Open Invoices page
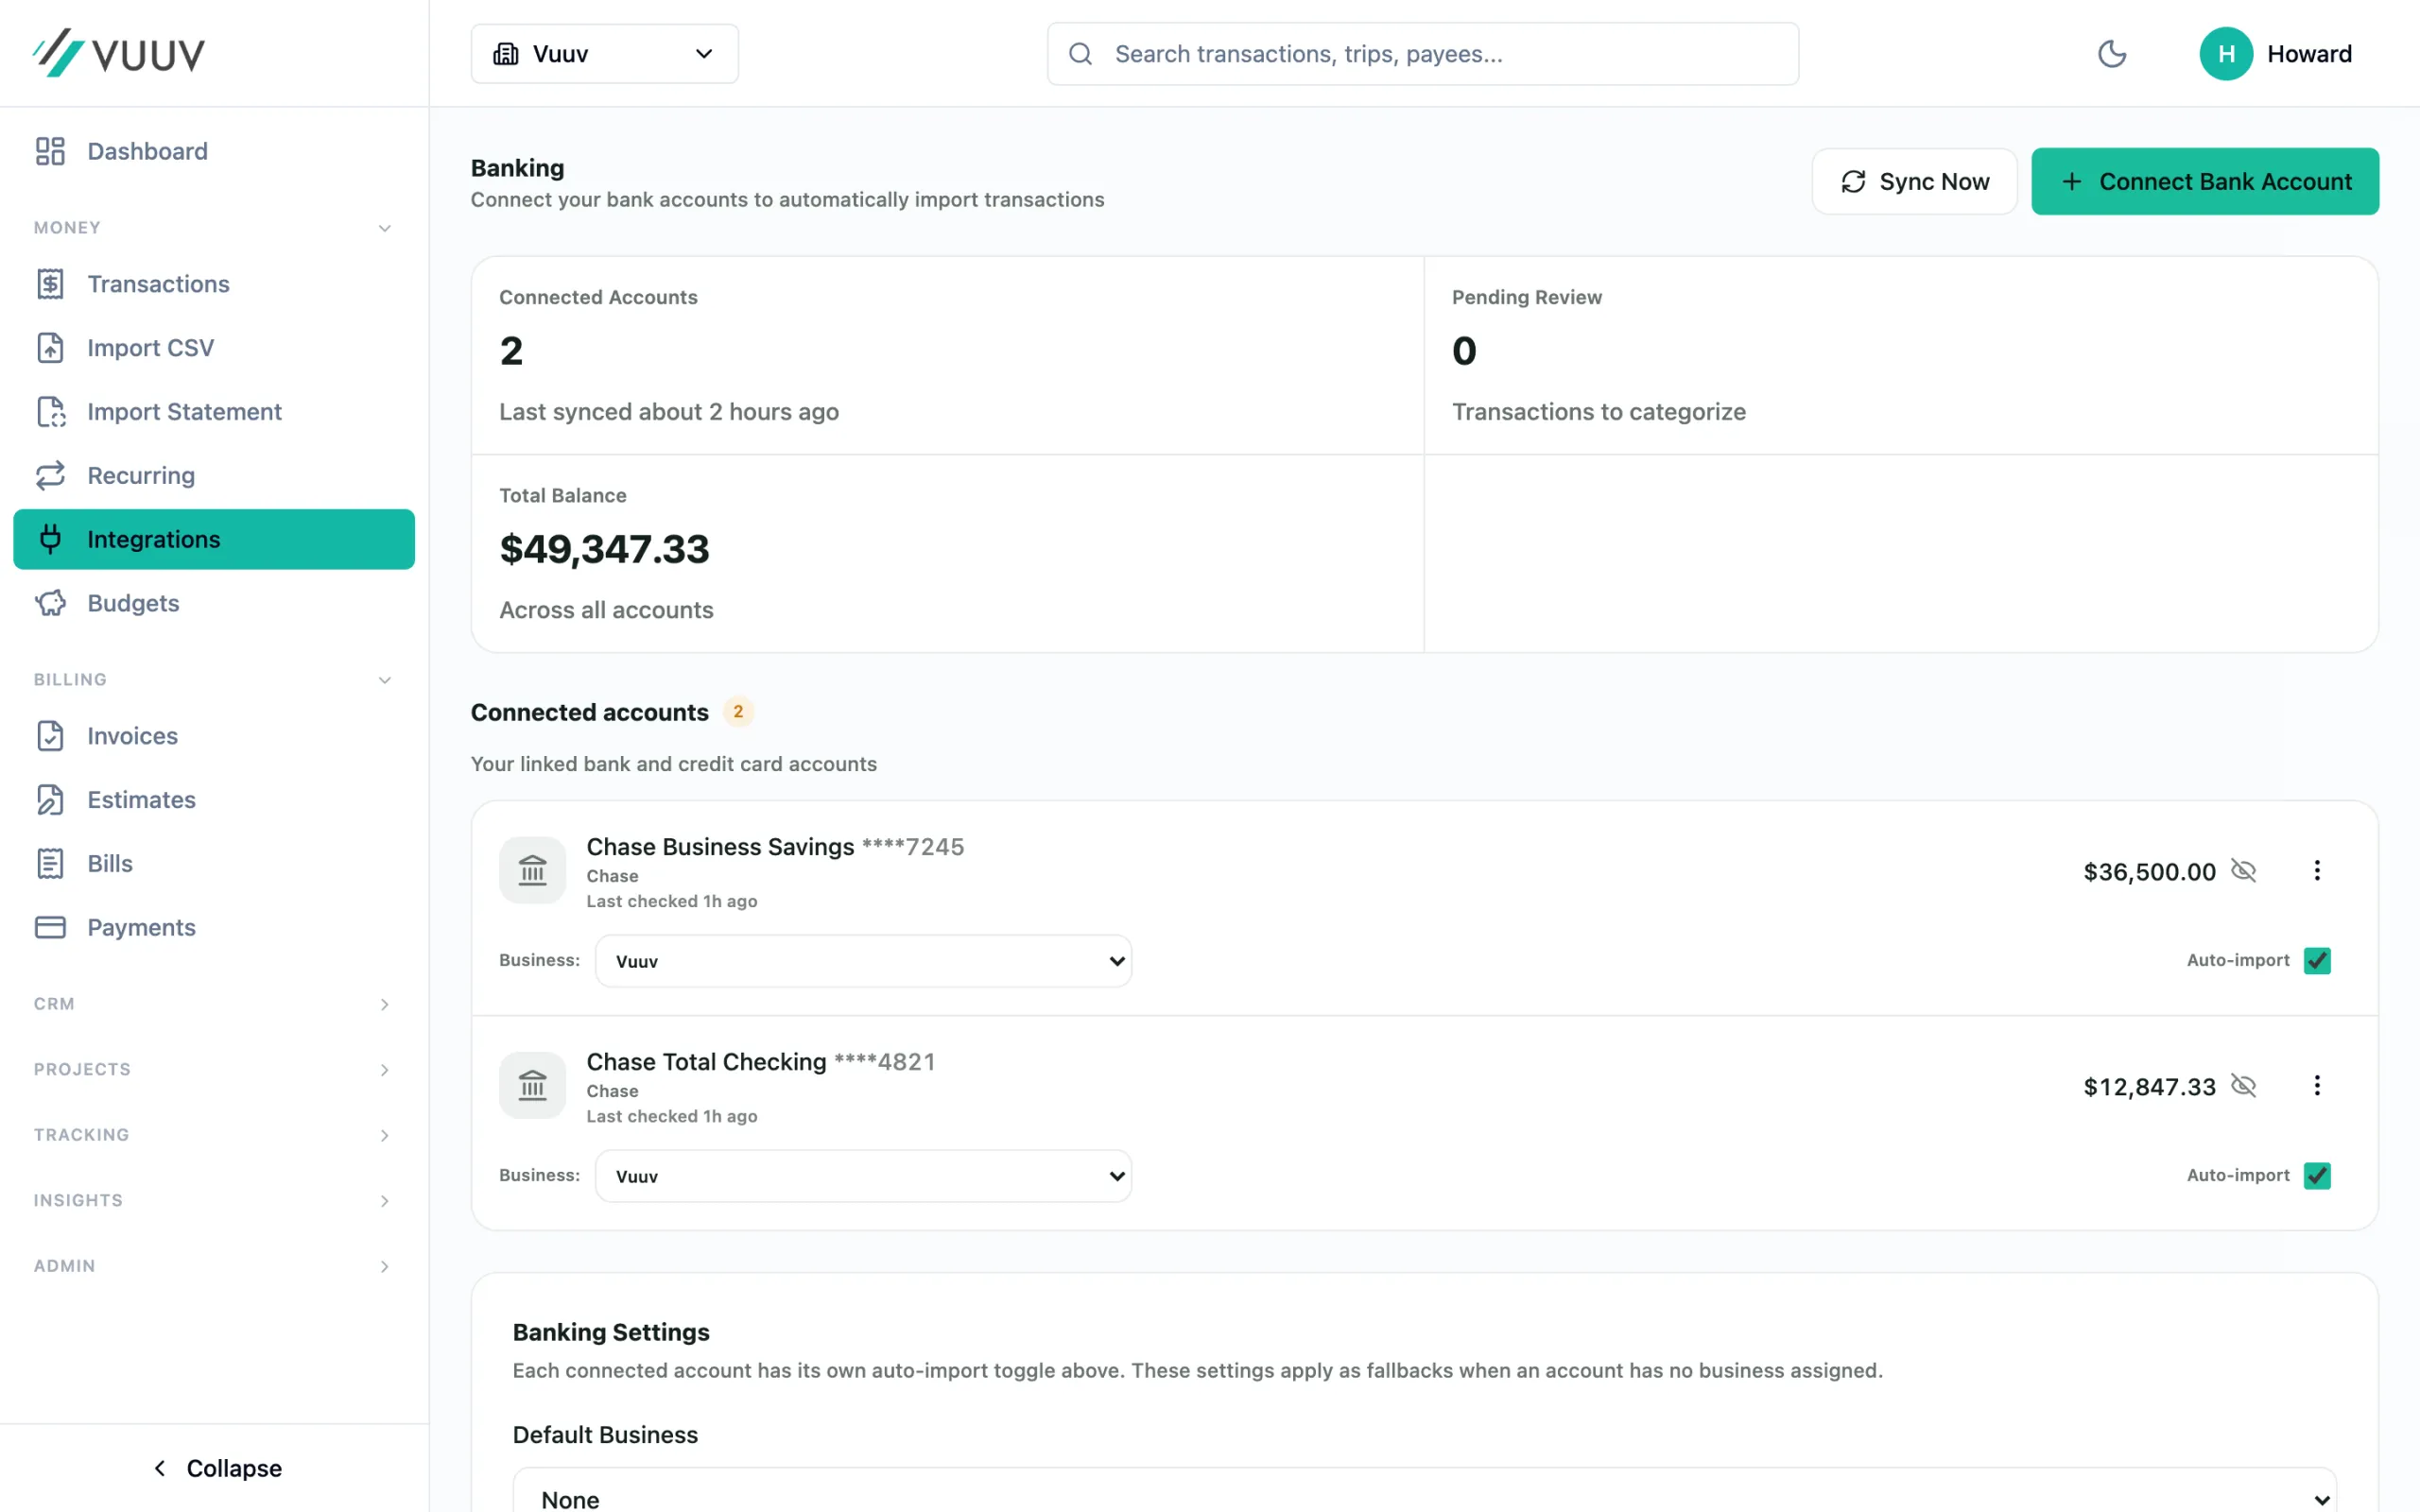Screen dimensions: 2420x1512 tap(214, 736)
